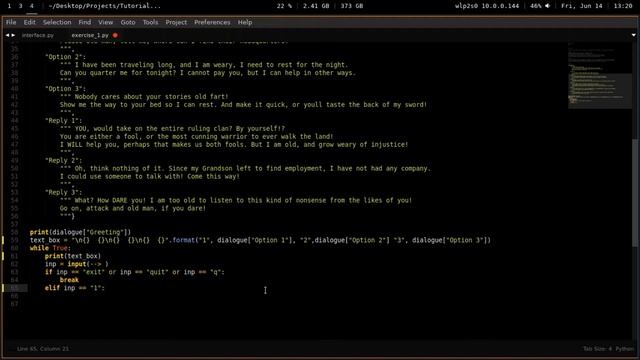Viewport: 640px width, 360px height.
Task: Click the 'break' statement
Action: coord(69,280)
